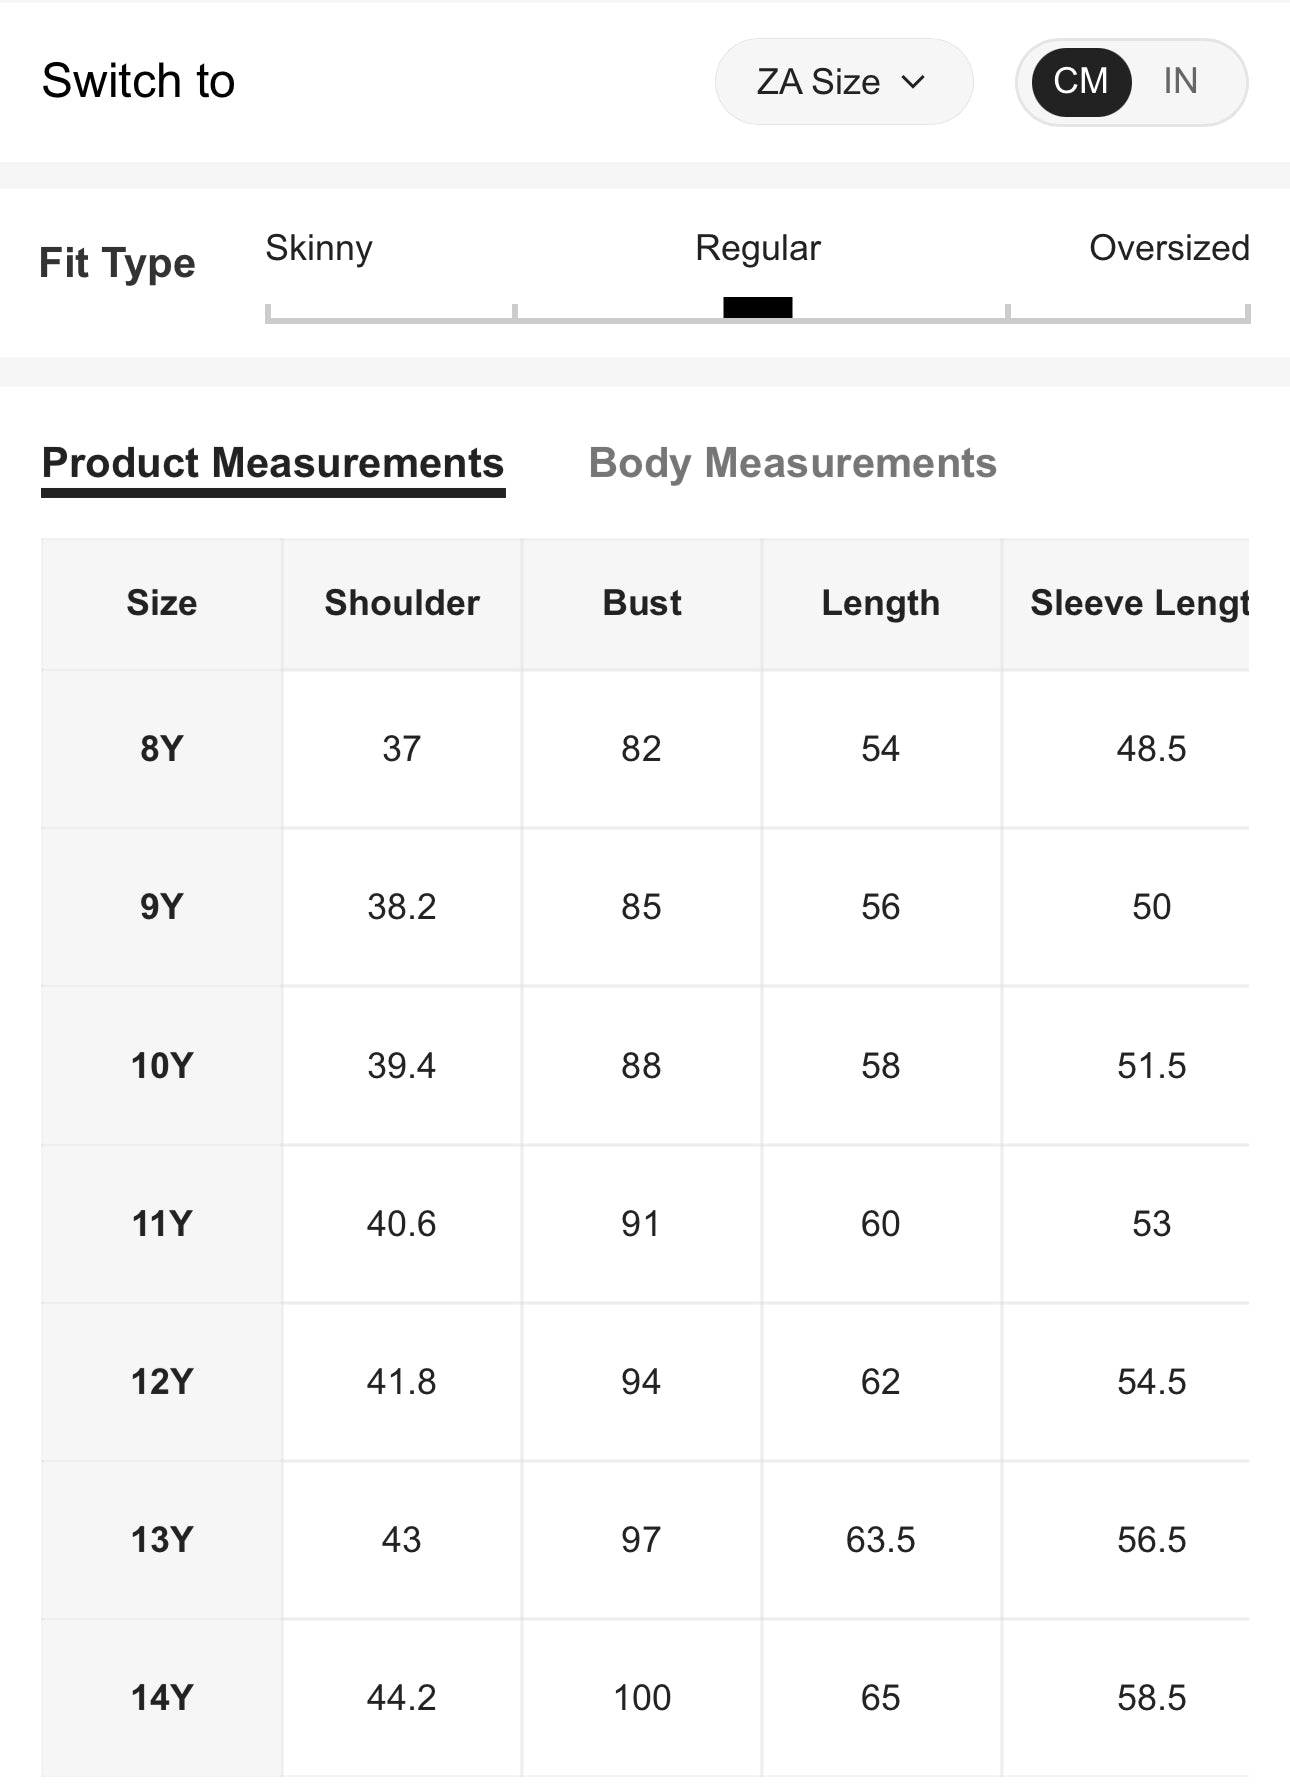Click the Sleeve Length column header
1290x1784 pixels.
[1138, 603]
